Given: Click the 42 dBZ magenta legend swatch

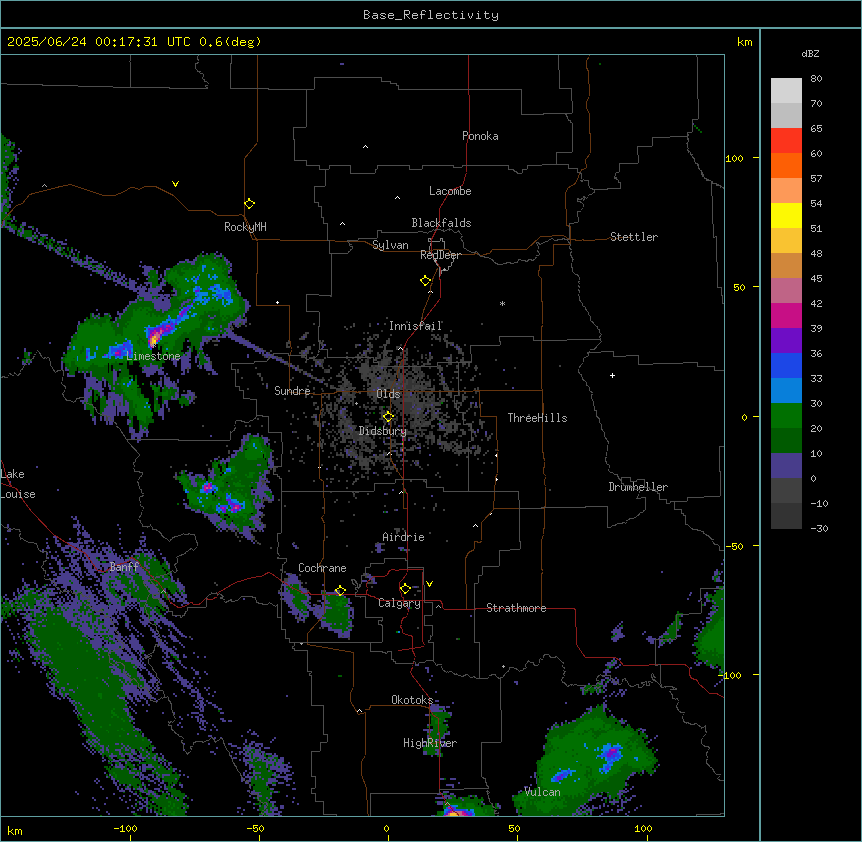Looking at the screenshot, I should click(x=786, y=315).
